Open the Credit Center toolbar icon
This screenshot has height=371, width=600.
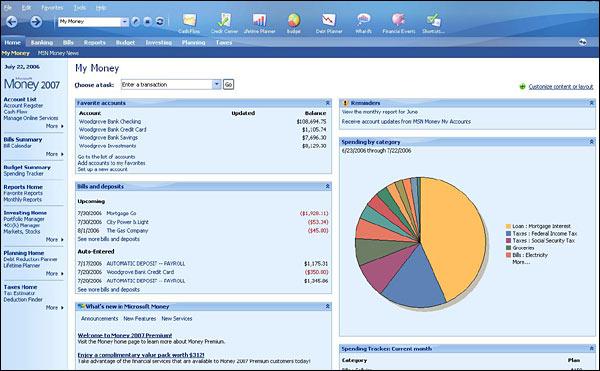pos(224,24)
